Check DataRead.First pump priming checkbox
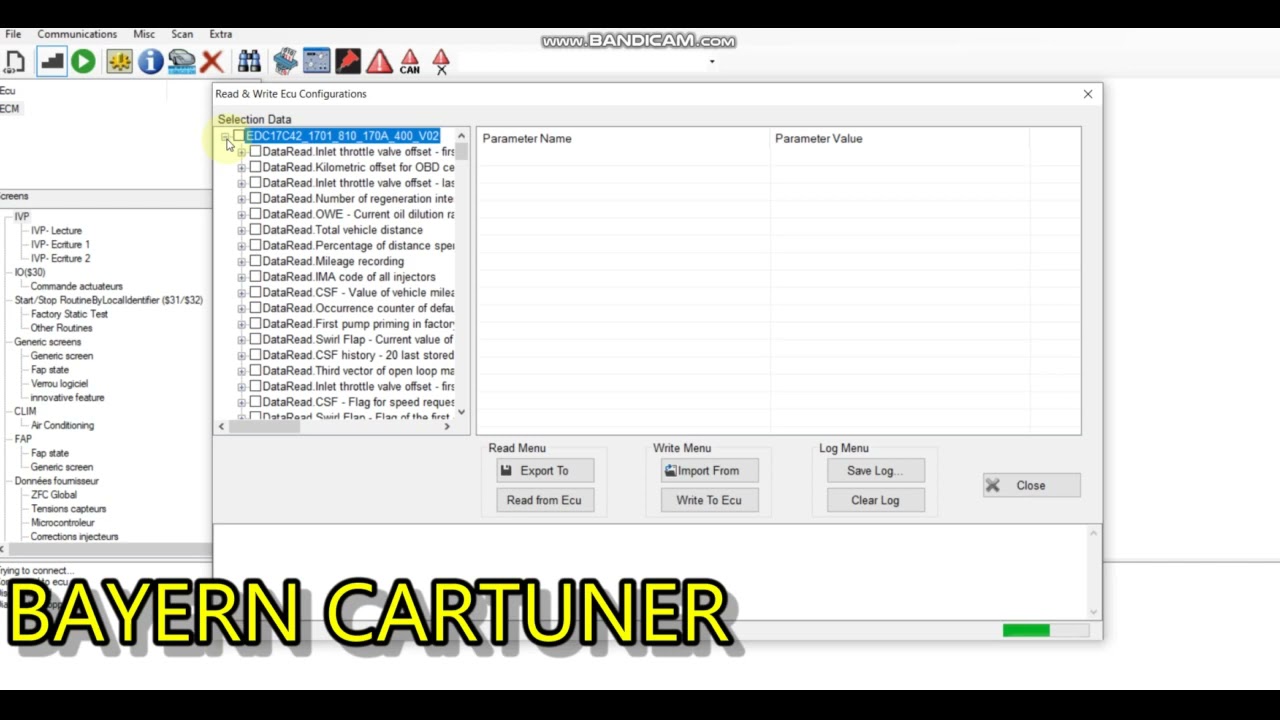 (255, 324)
